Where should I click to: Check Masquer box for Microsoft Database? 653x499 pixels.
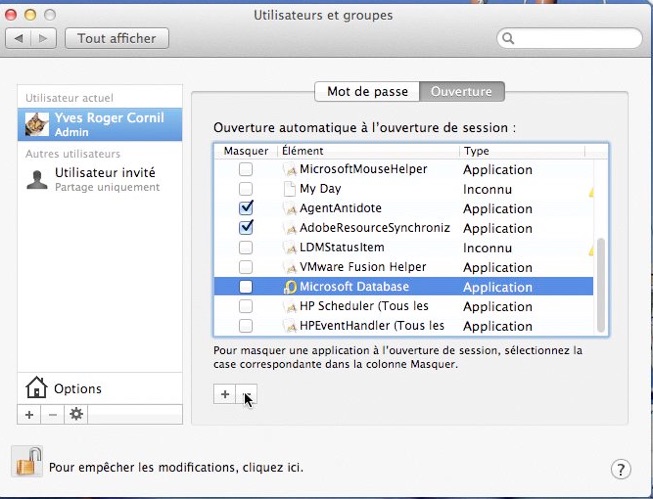(246, 287)
